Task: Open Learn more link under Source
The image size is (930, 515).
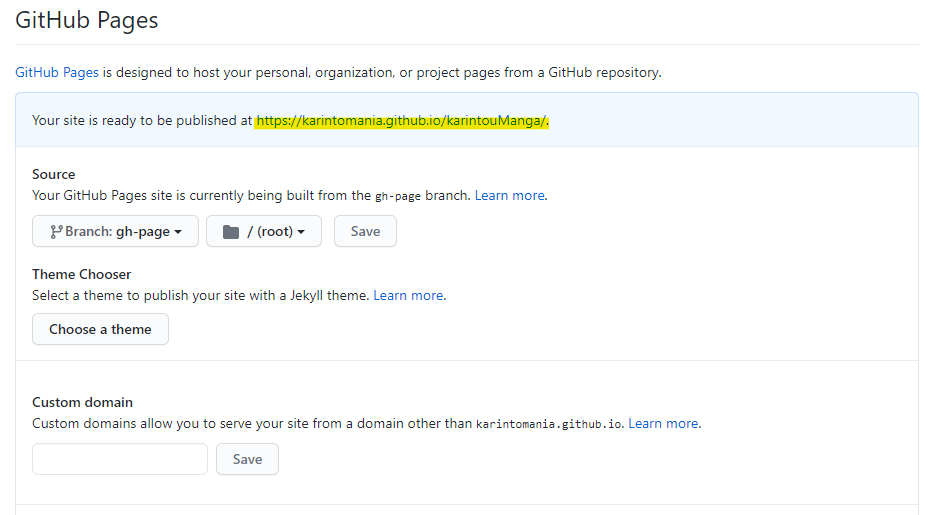Action: pyautogui.click(x=509, y=195)
